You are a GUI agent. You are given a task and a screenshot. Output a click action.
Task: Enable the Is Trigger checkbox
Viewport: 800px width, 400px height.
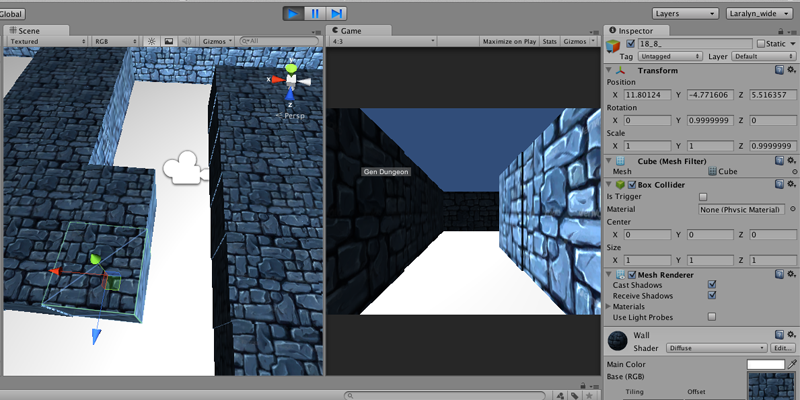coord(703,197)
